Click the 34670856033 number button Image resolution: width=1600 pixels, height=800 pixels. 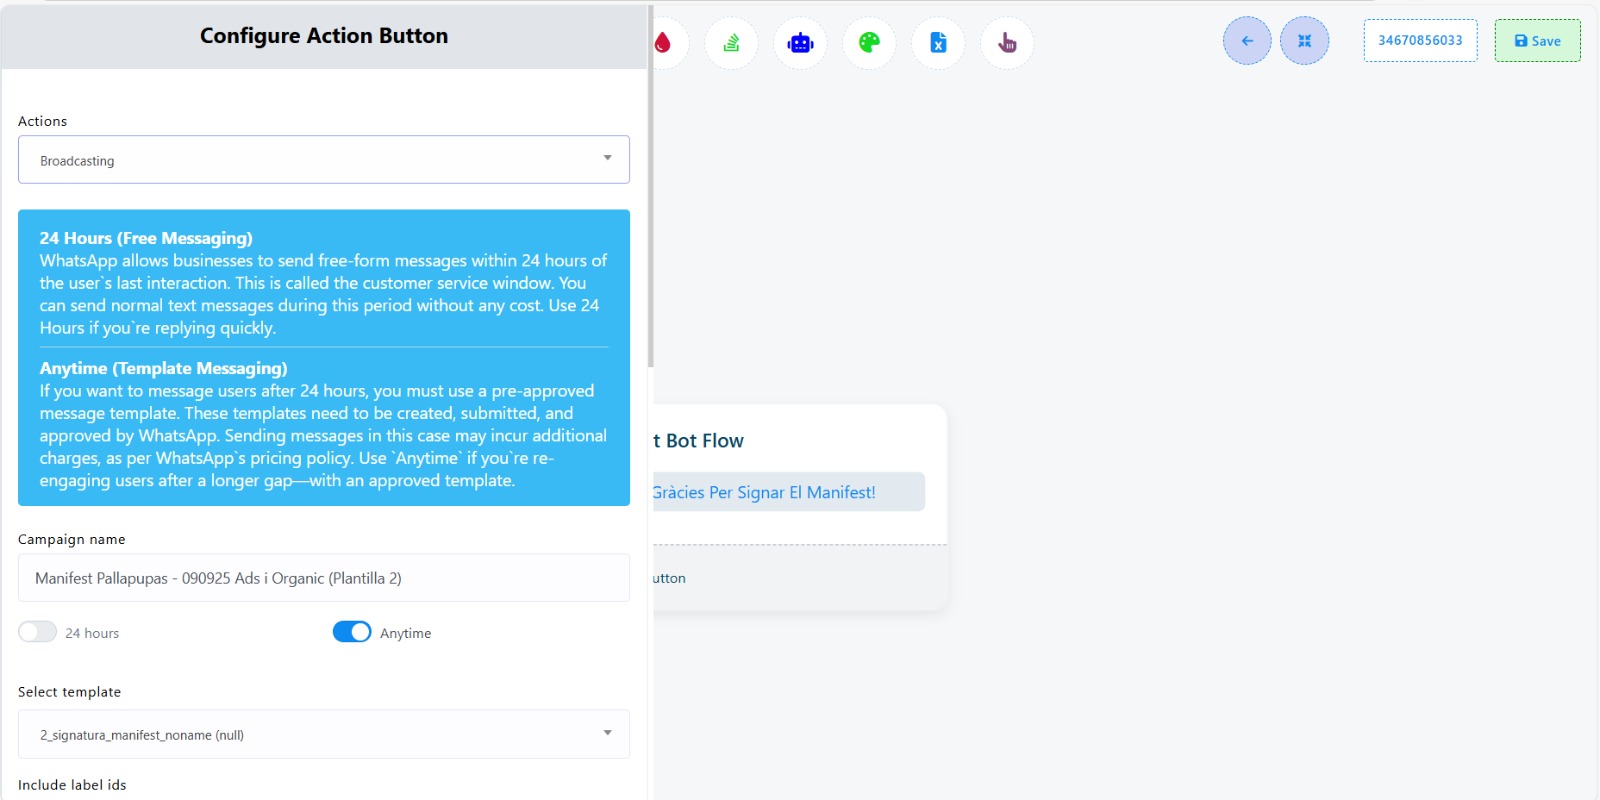1420,41
